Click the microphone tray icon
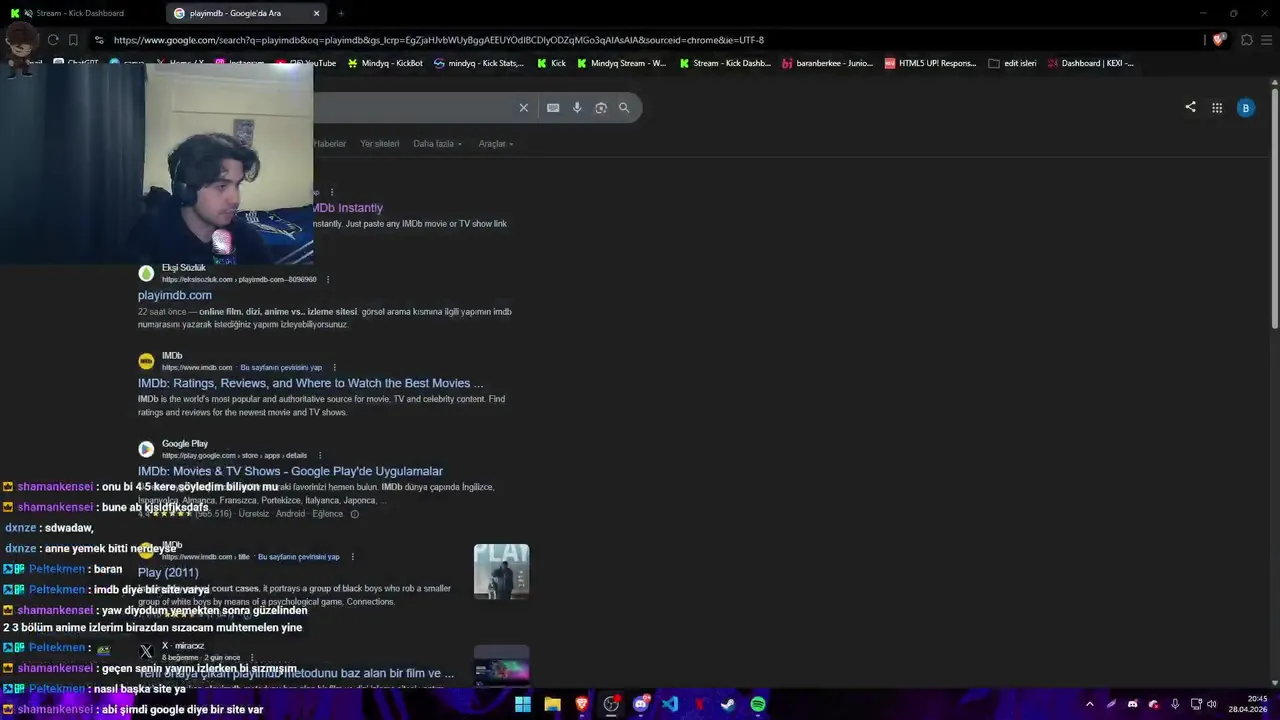 (x=1175, y=704)
